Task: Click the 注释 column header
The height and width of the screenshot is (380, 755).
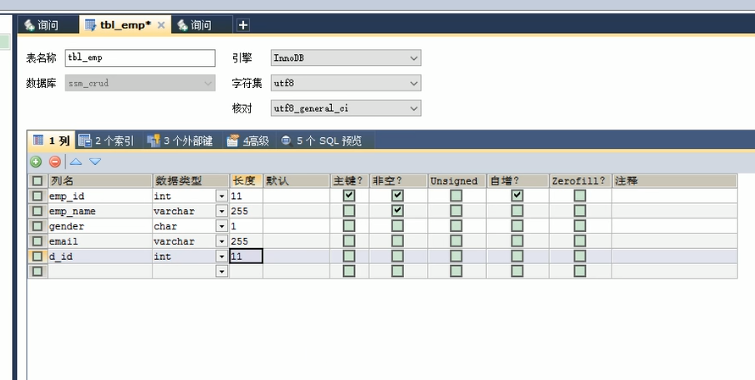Action: coord(675,181)
